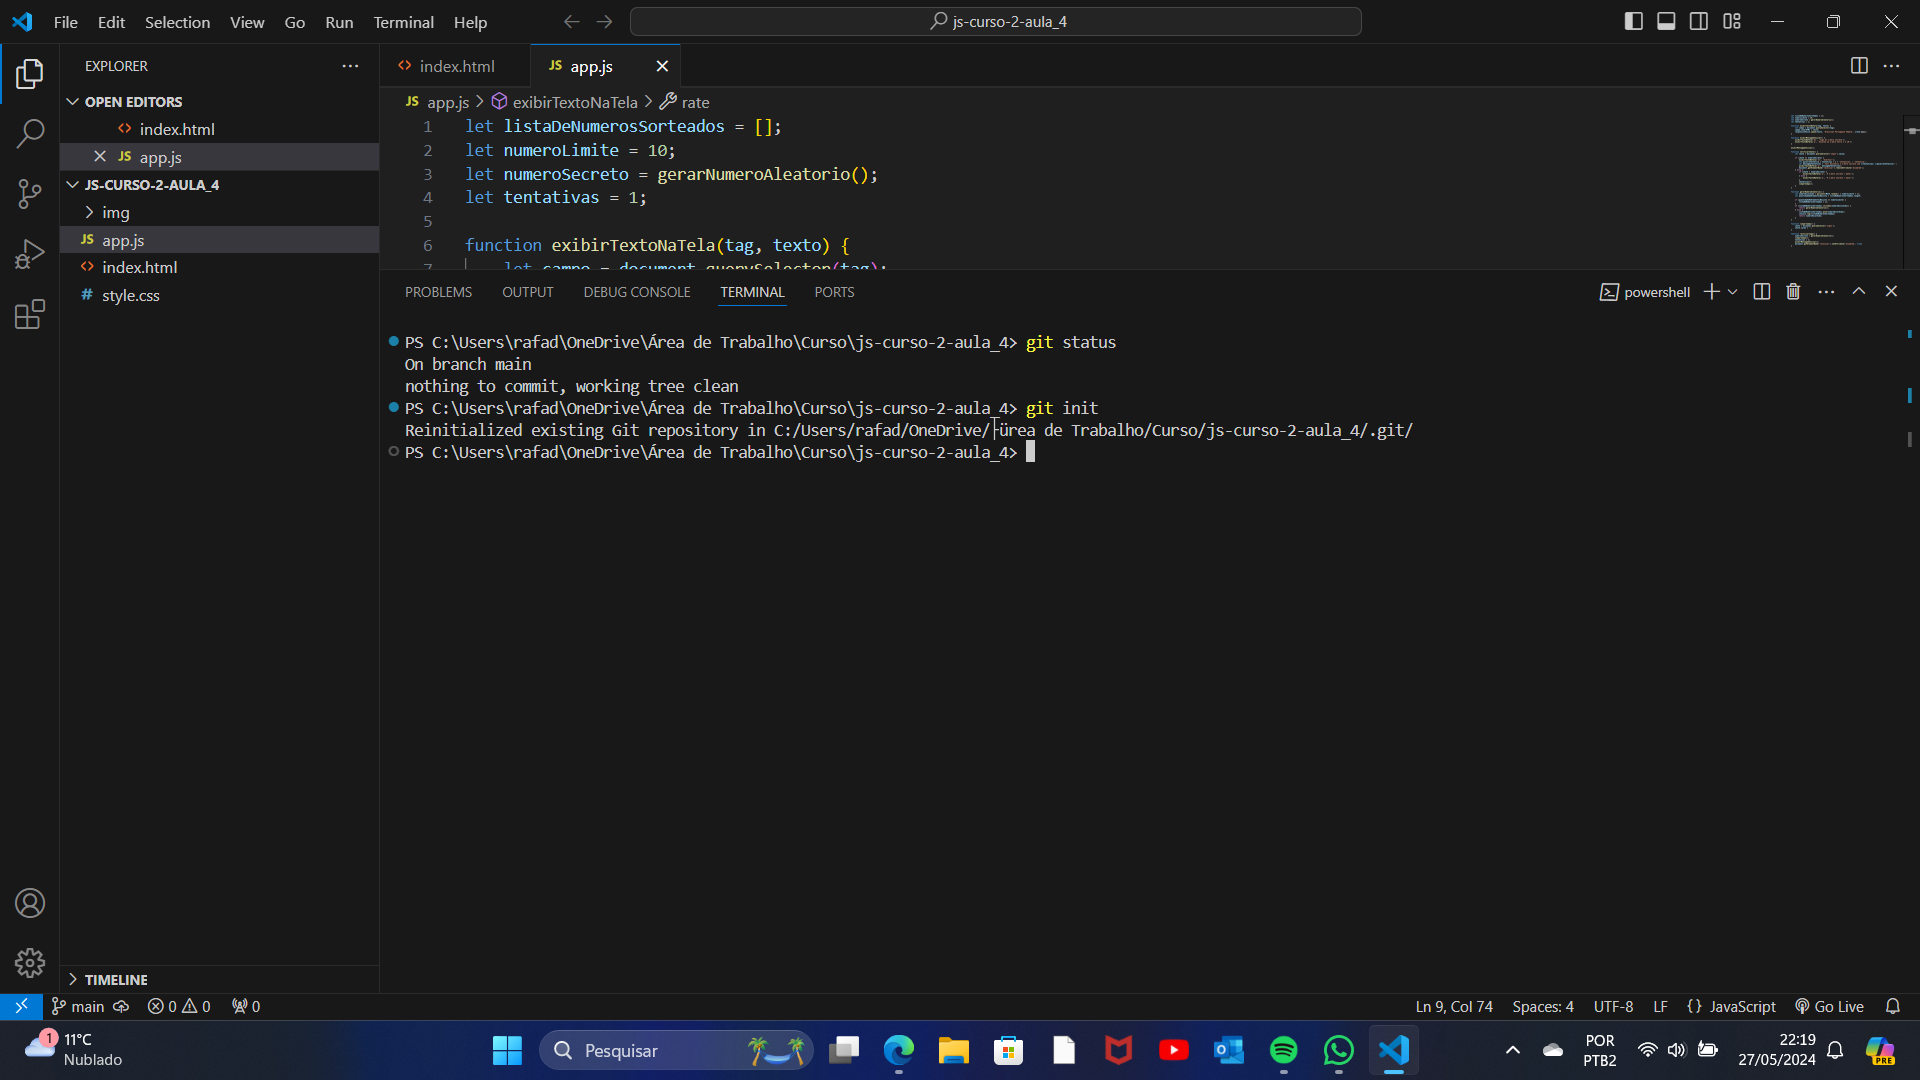This screenshot has width=1920, height=1080.
Task: Click the taskbar Pesquisar search box
Action: pyautogui.click(x=677, y=1050)
